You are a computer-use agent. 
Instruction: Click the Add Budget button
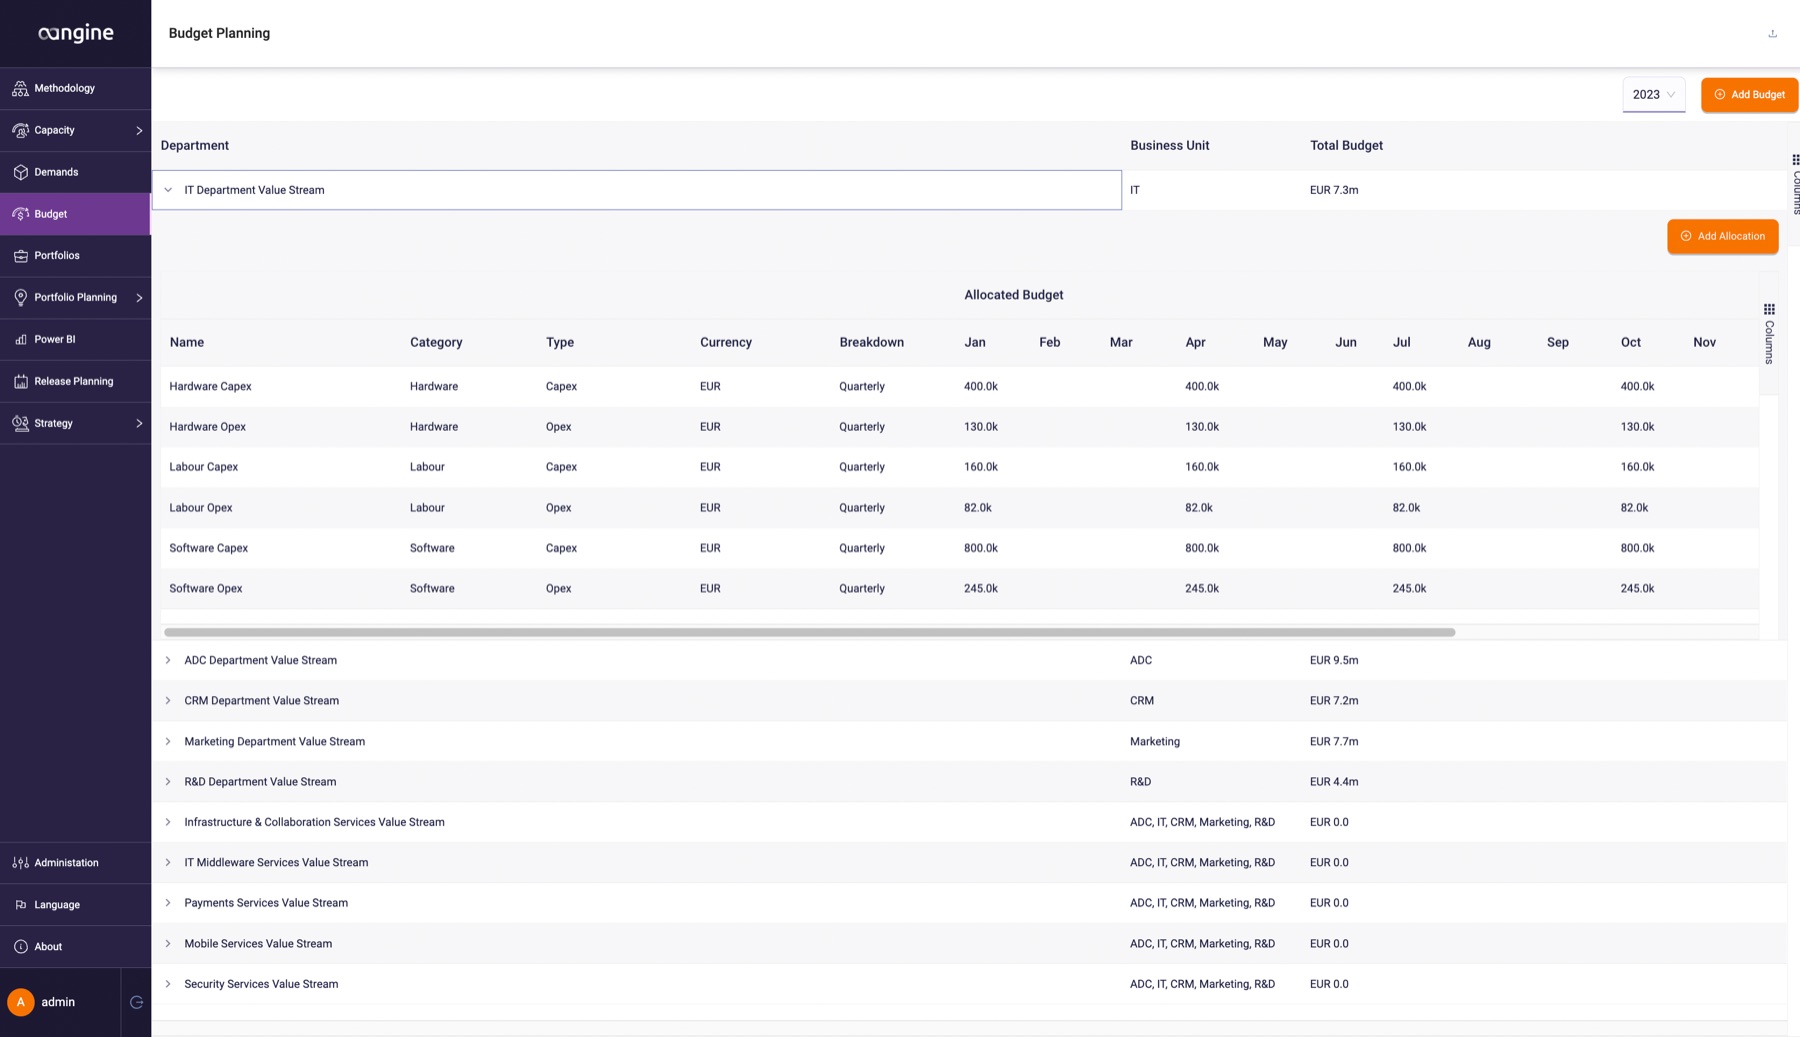click(1749, 95)
